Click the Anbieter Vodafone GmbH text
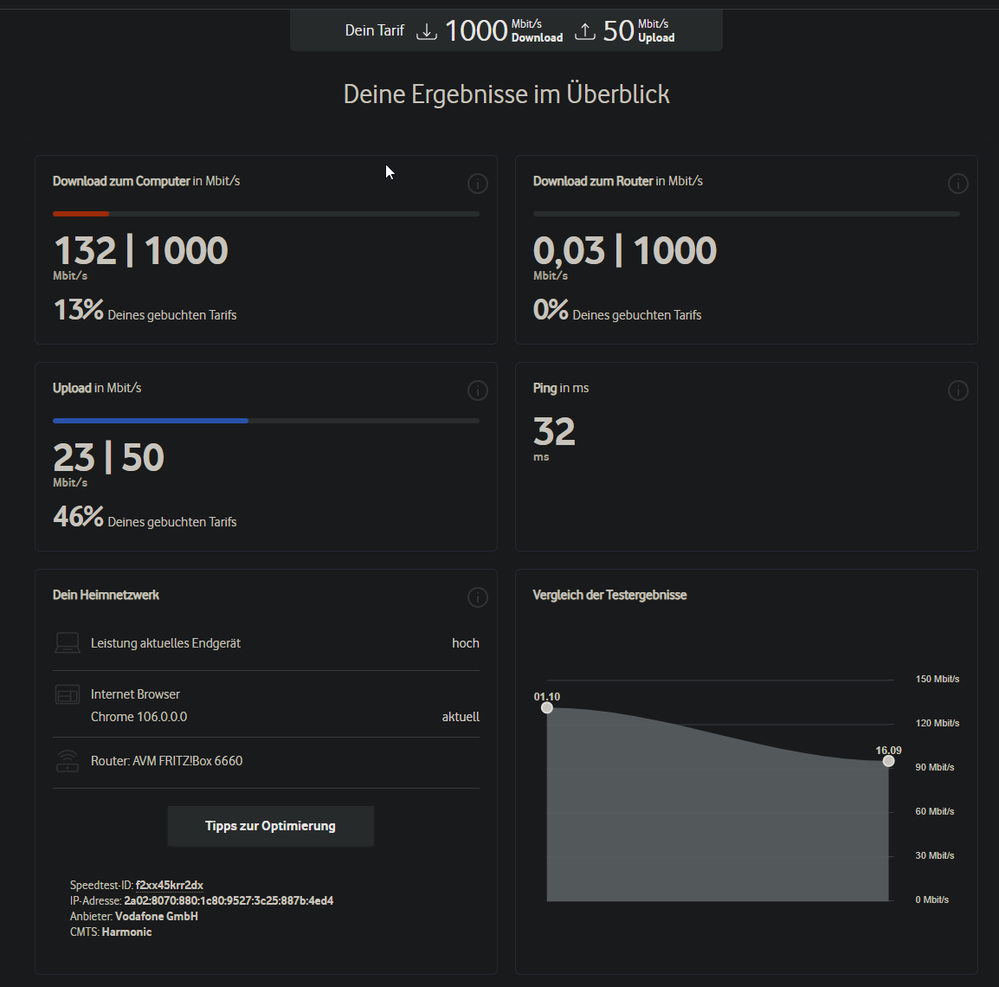The width and height of the screenshot is (999, 987). pyautogui.click(x=134, y=916)
